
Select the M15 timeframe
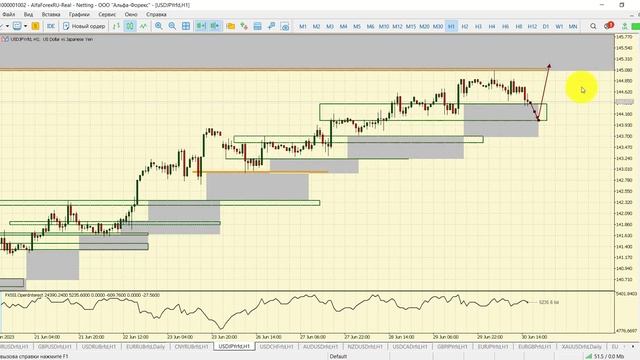click(x=411, y=26)
